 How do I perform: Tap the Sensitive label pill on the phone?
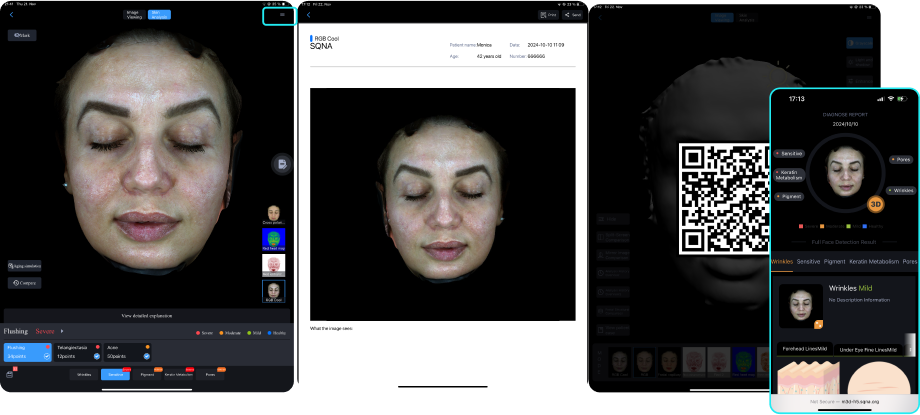pos(789,153)
